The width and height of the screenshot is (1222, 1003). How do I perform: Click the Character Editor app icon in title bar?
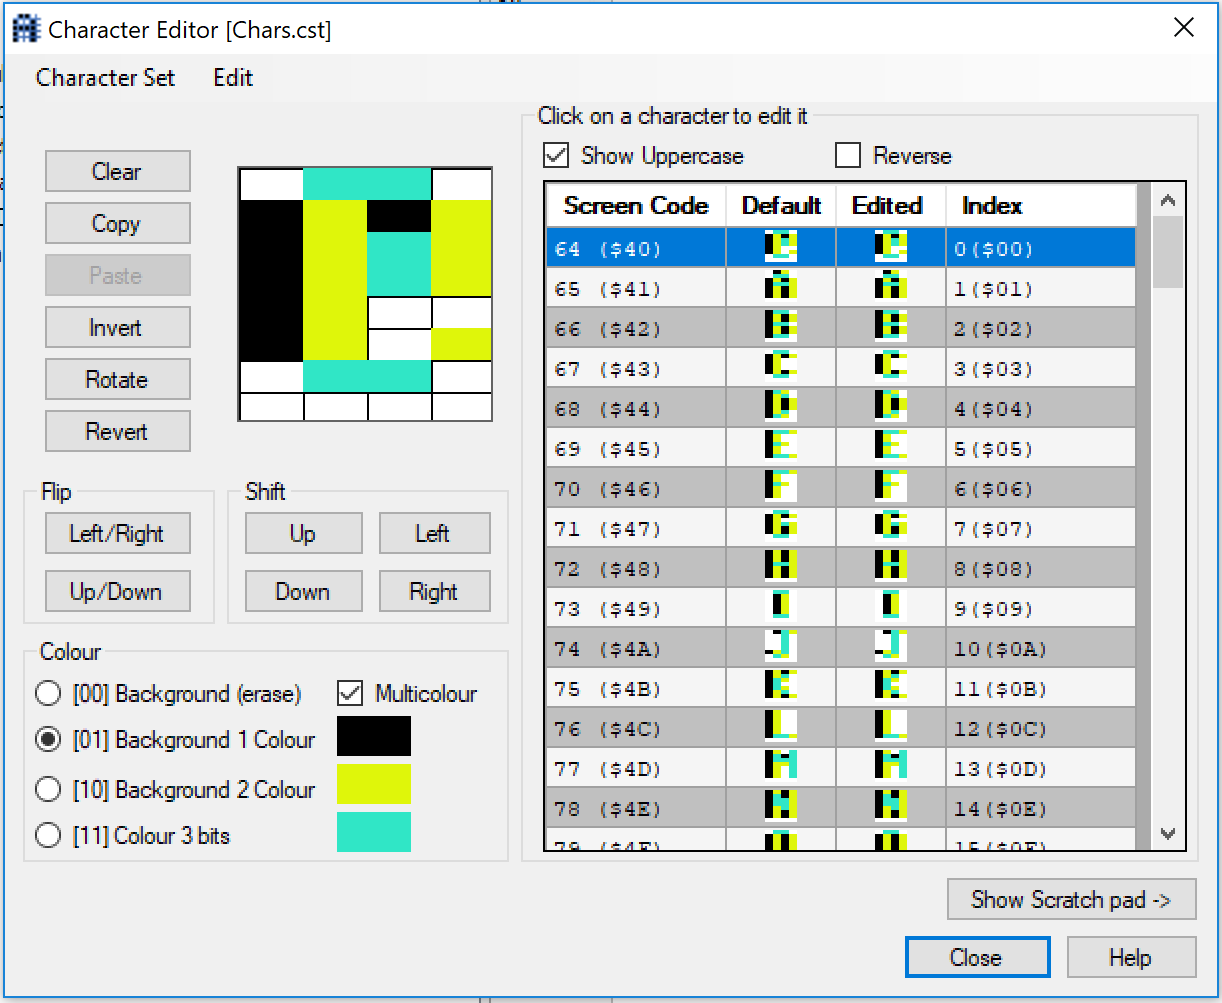pyautogui.click(x=26, y=29)
